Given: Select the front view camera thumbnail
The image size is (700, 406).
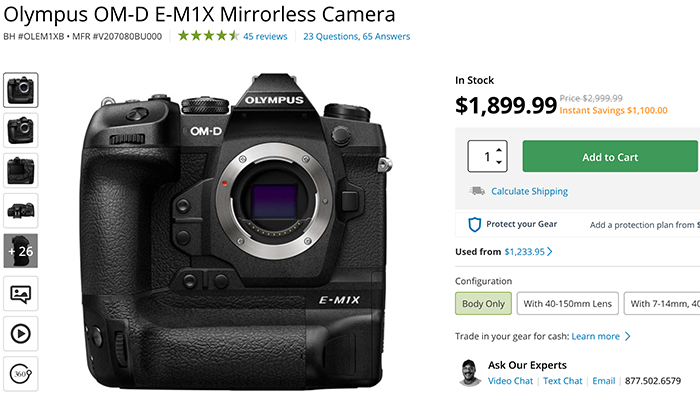Looking at the screenshot, I should click(21, 89).
